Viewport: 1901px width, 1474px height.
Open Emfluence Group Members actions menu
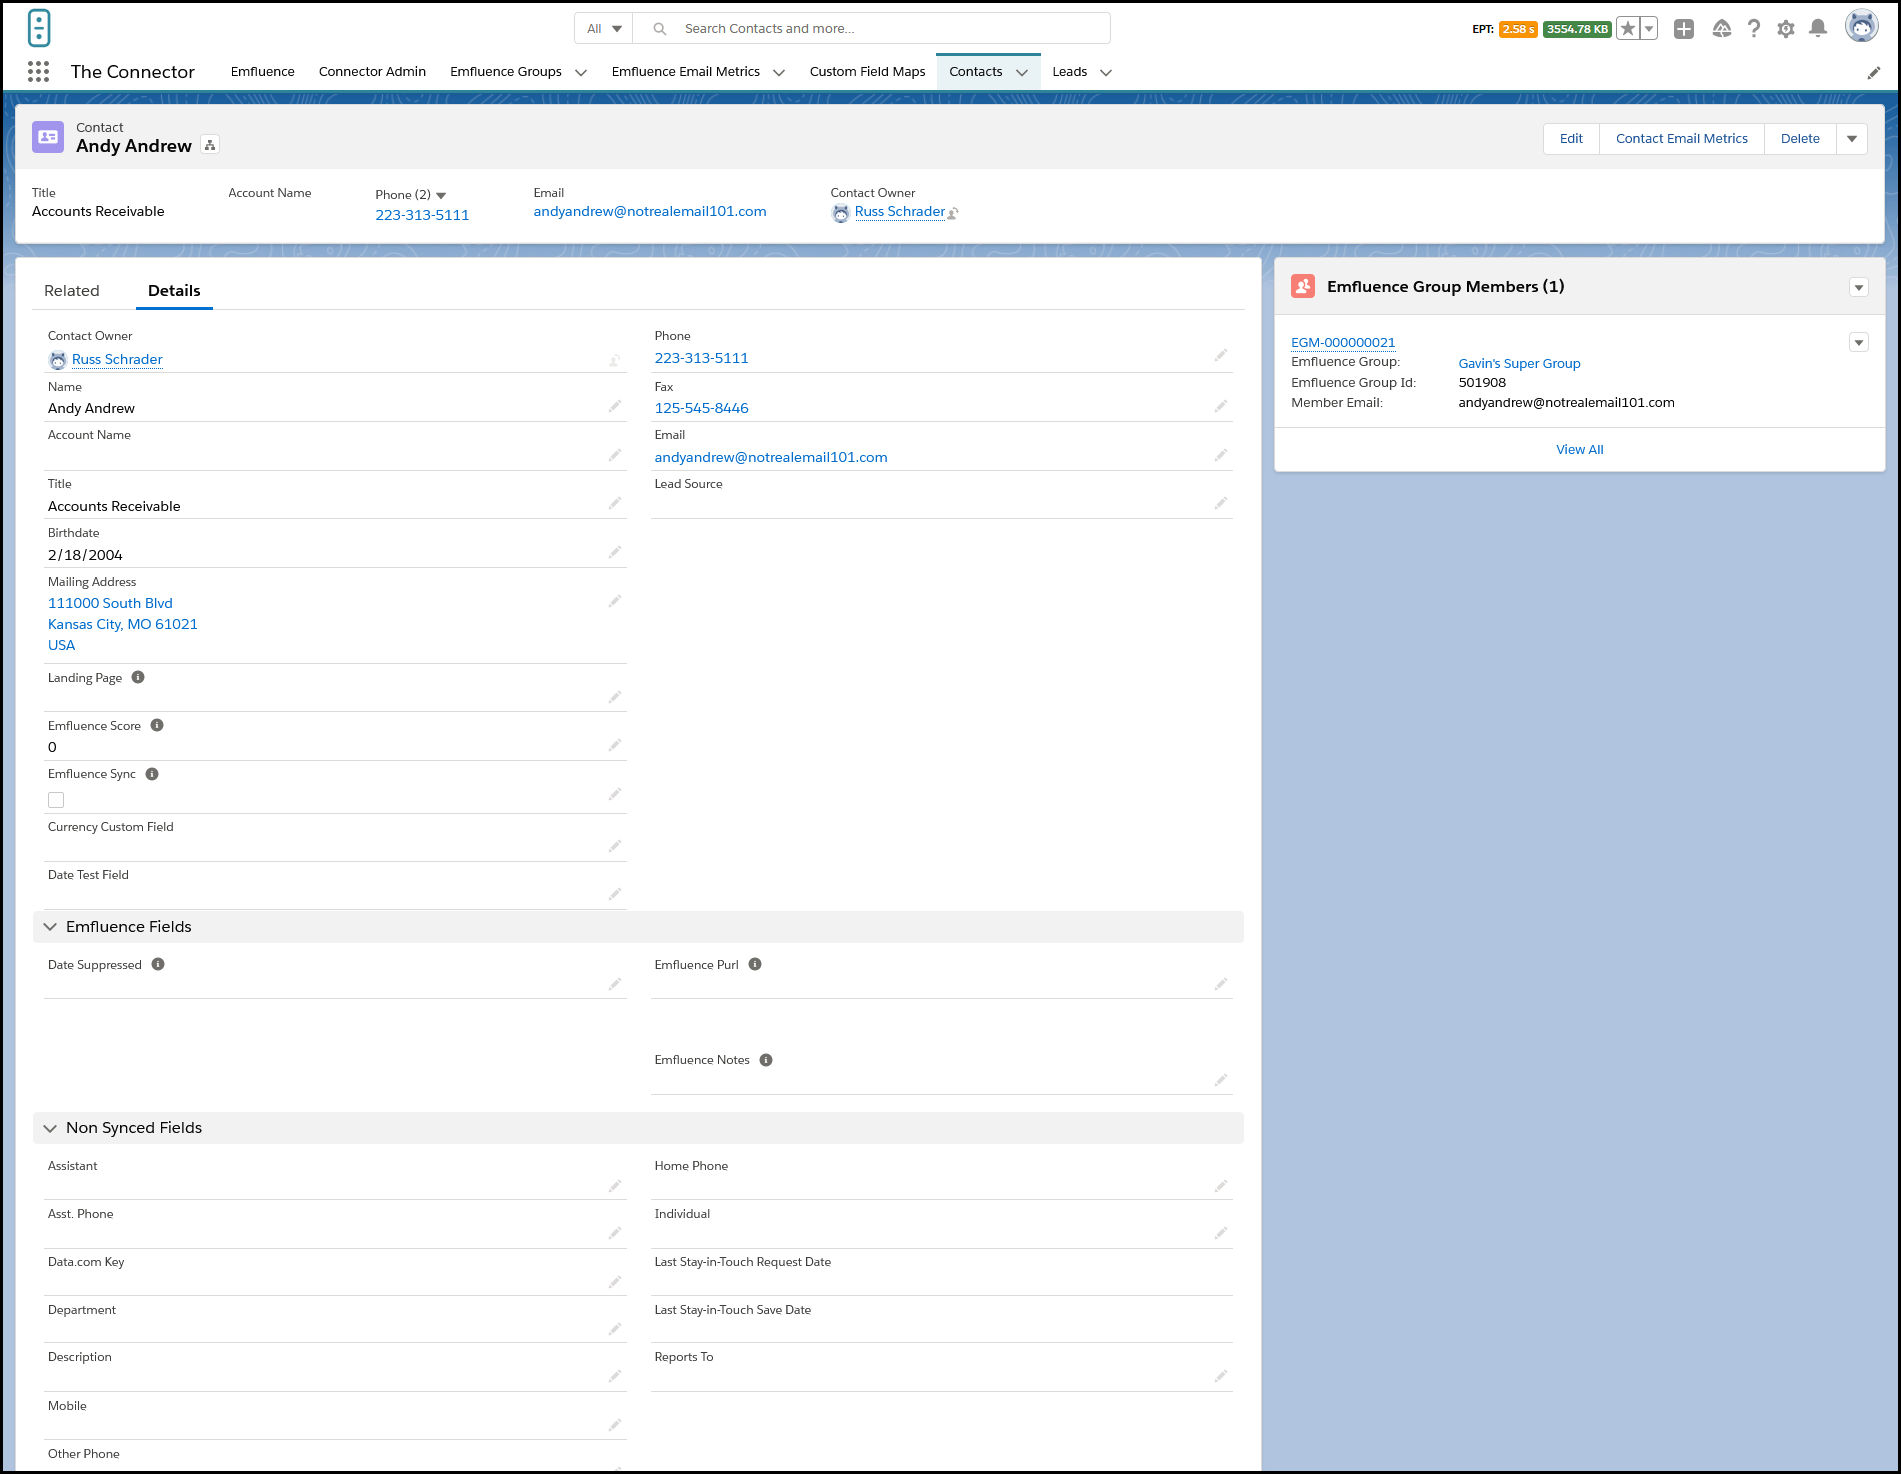(x=1859, y=288)
